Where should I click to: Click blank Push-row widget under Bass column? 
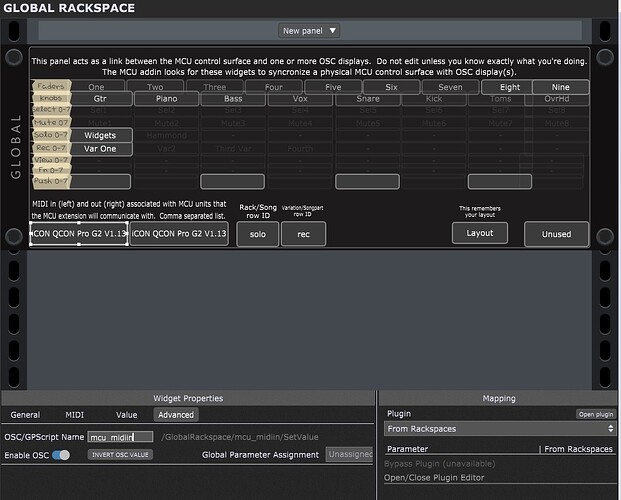click(x=232, y=181)
